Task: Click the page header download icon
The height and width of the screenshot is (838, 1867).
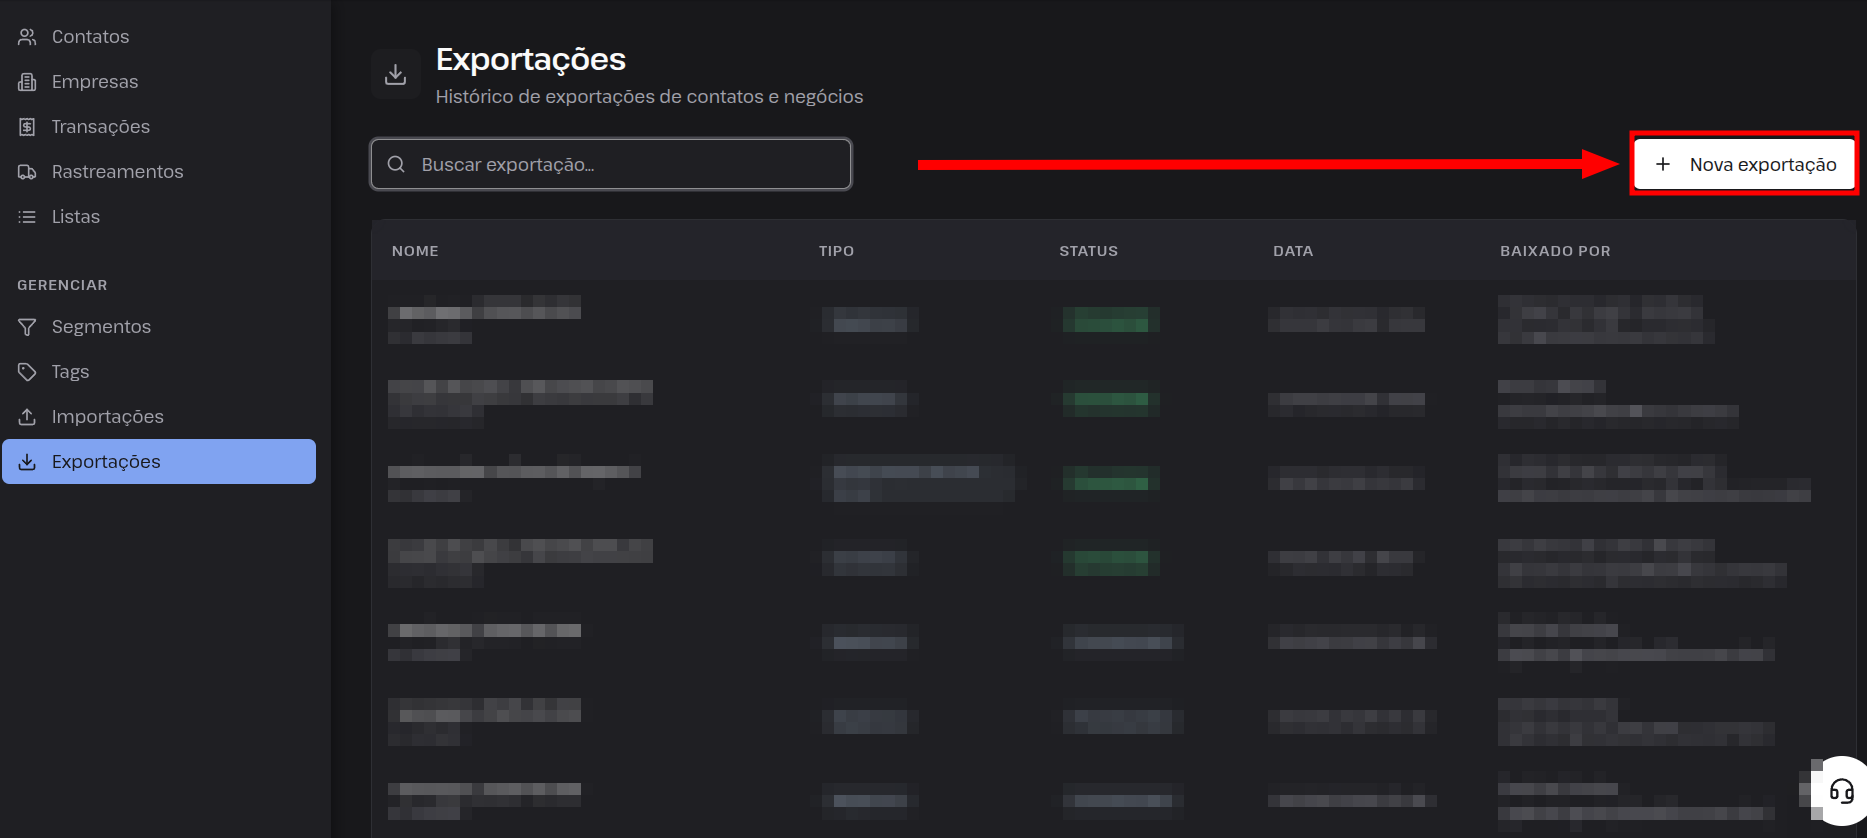Action: (396, 74)
